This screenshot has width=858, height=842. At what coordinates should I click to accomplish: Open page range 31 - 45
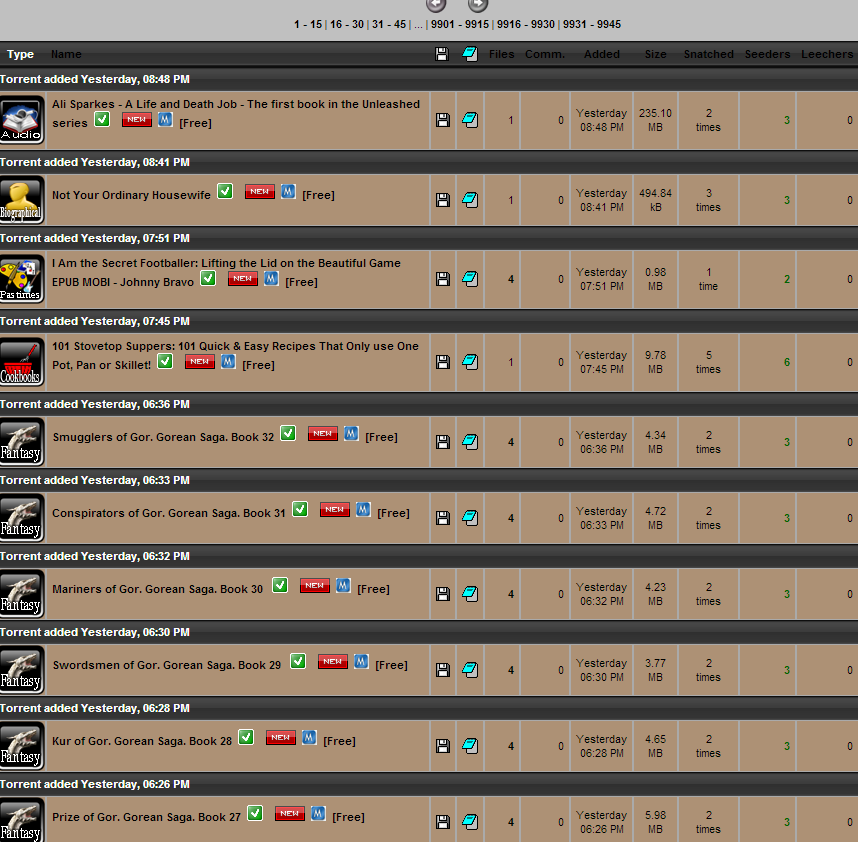point(390,25)
